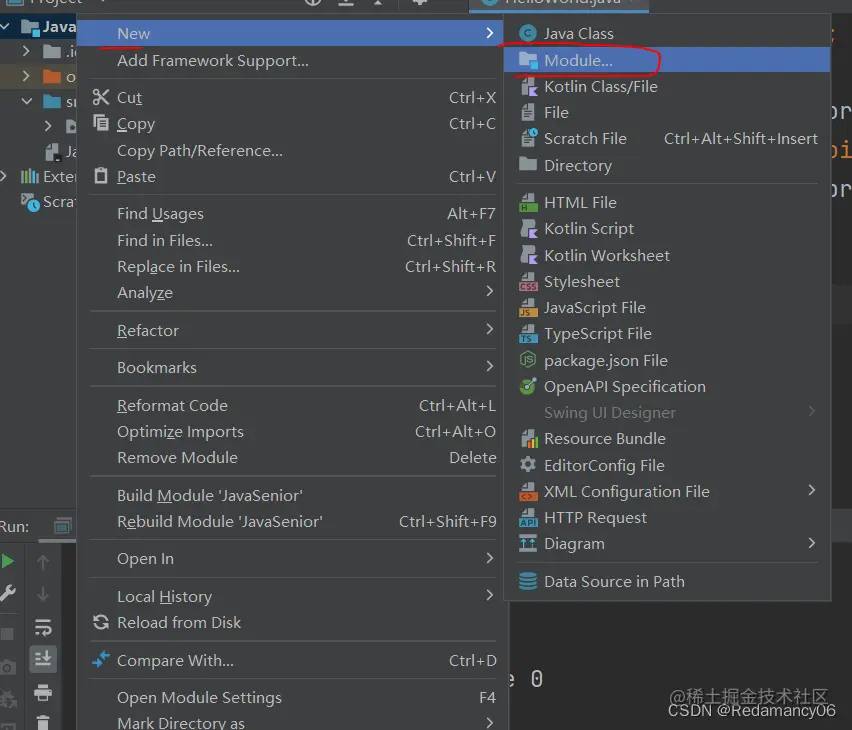Screen dimensions: 852x730
Task: Click the Scratch File icon
Action: pyautogui.click(x=529, y=138)
